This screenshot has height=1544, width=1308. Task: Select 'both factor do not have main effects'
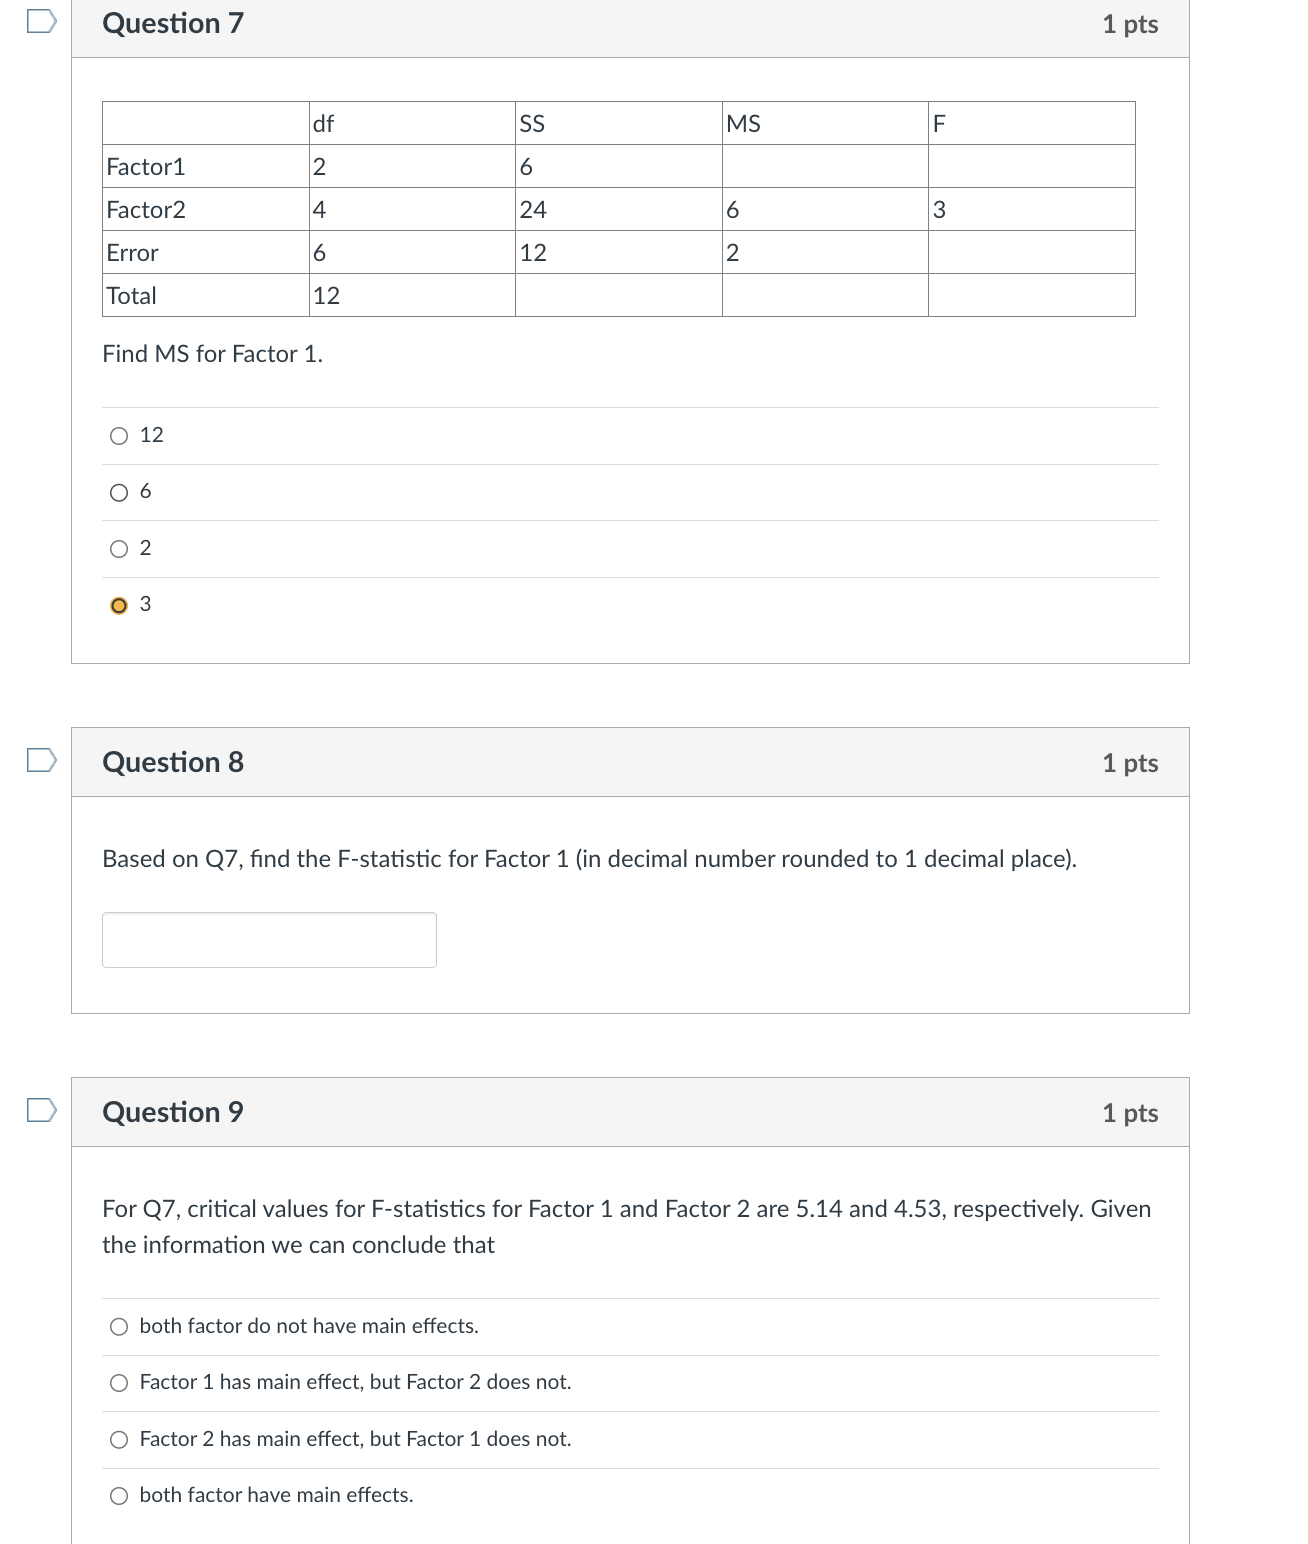tap(118, 1326)
